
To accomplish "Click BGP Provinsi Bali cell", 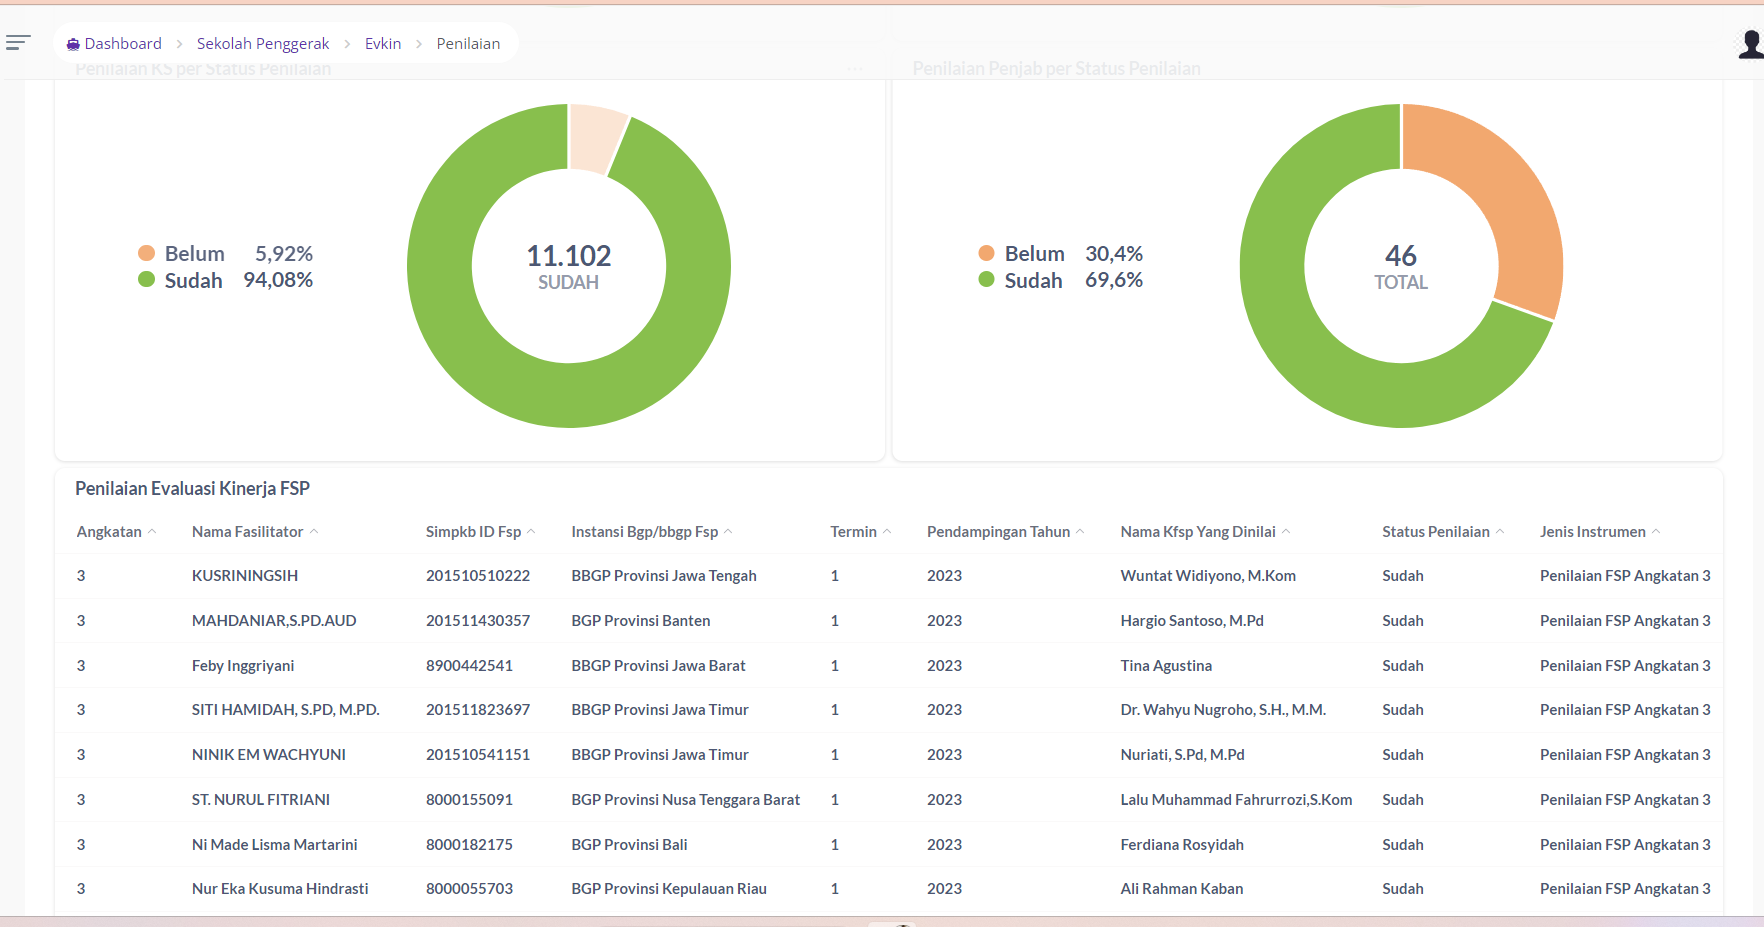I will (630, 845).
